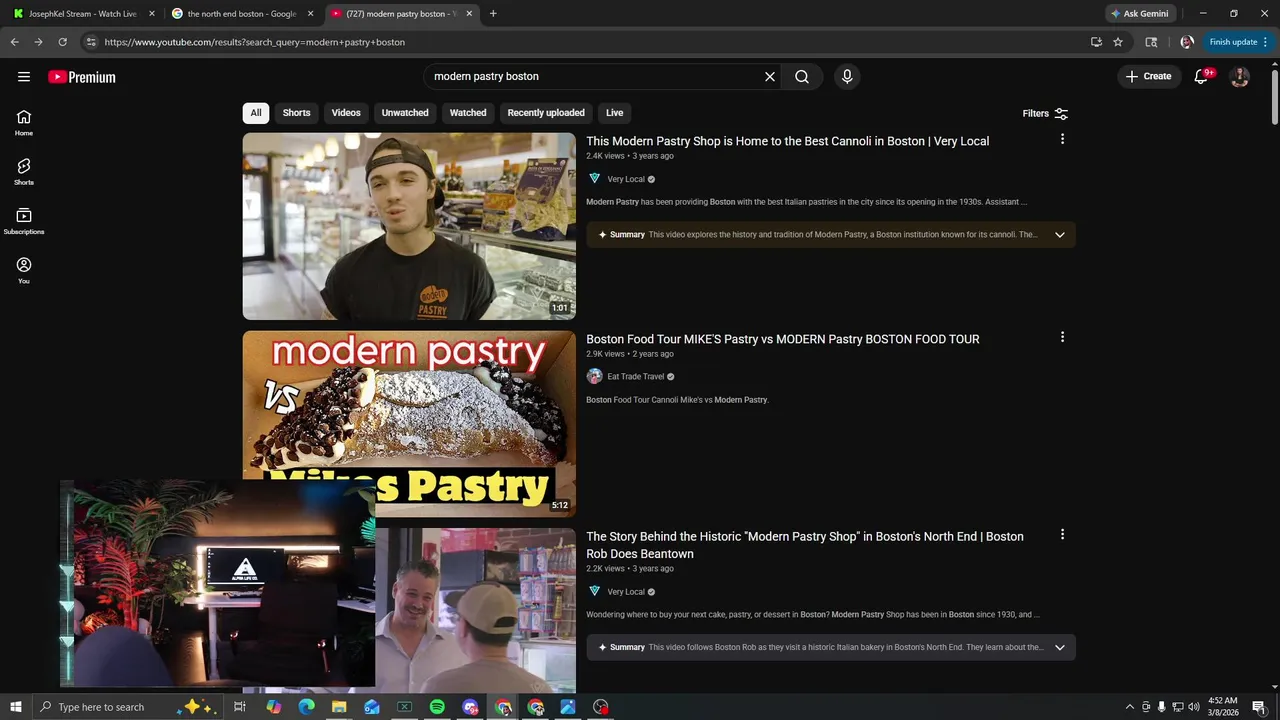Install YouTube app from address bar icon

coord(1096,42)
